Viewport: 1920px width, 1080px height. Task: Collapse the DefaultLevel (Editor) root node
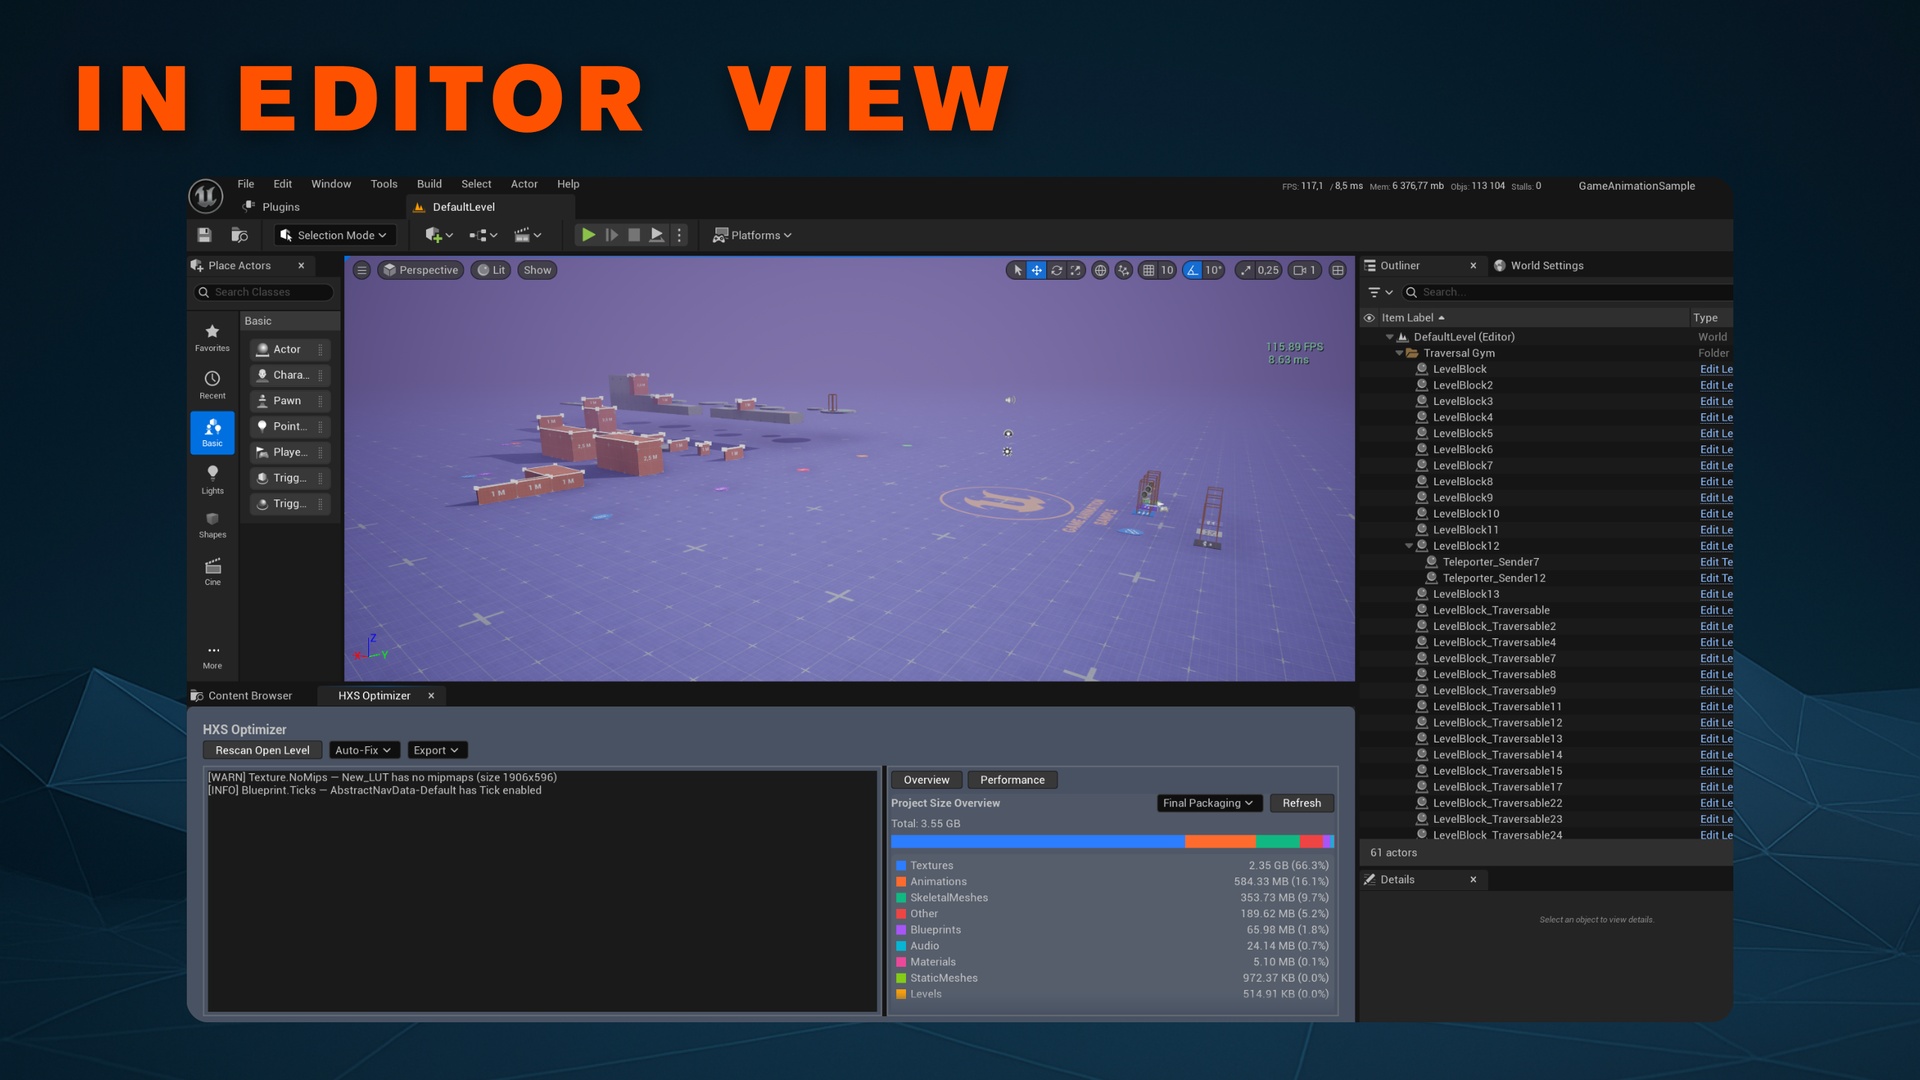coord(1389,337)
